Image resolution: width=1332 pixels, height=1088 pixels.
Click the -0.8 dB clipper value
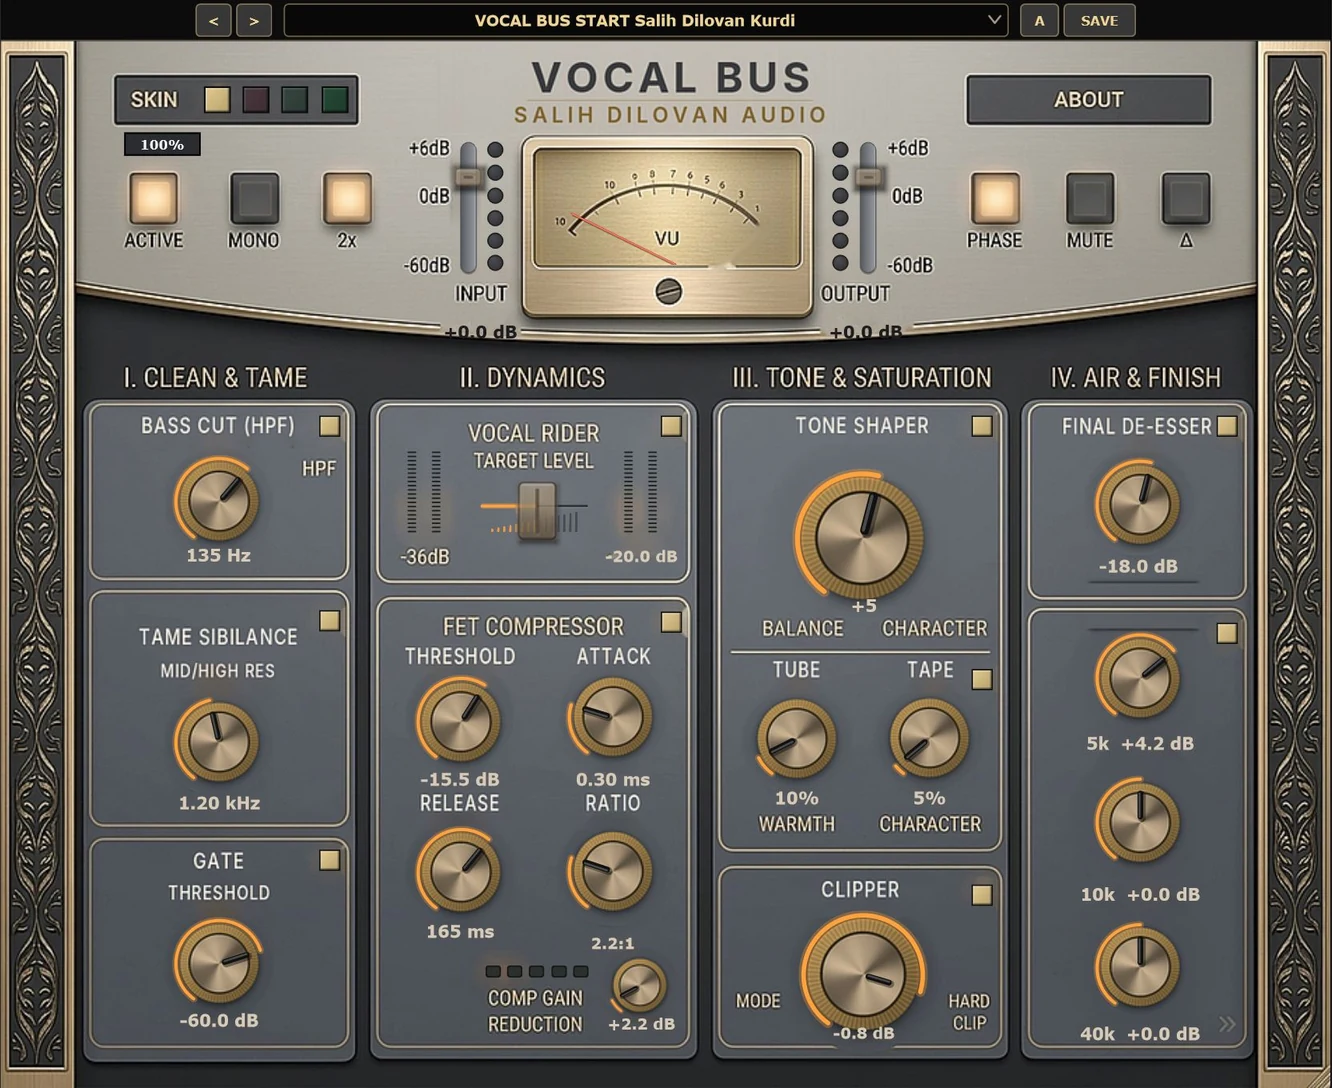point(863,1033)
